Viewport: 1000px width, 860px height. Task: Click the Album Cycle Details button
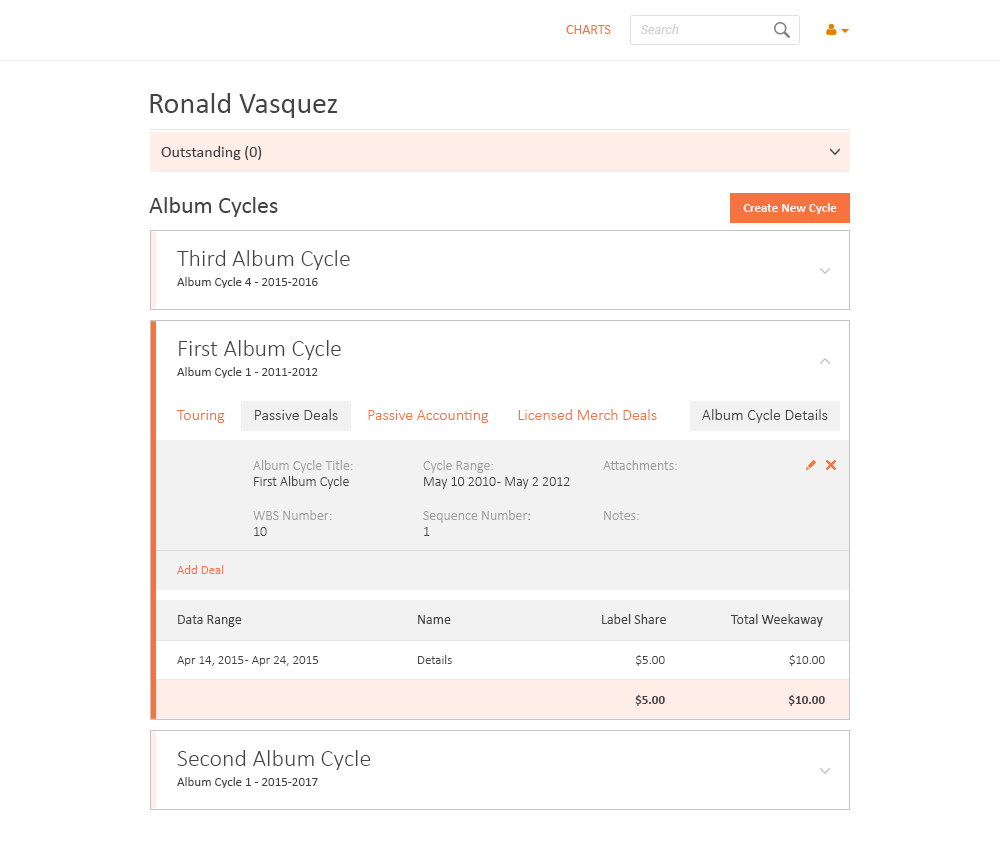[x=765, y=415]
